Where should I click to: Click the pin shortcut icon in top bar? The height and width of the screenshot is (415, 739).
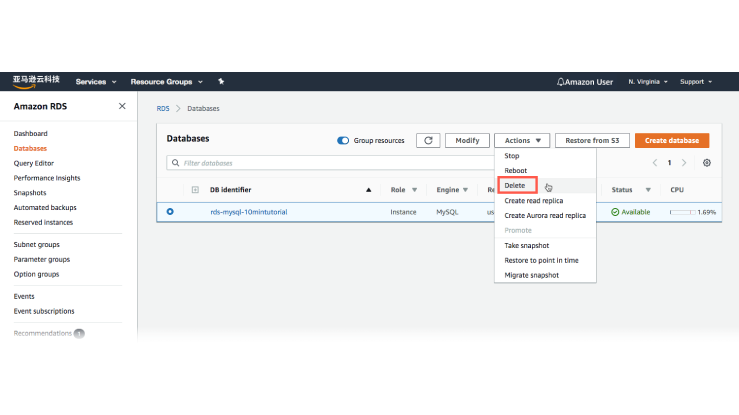click(221, 81)
